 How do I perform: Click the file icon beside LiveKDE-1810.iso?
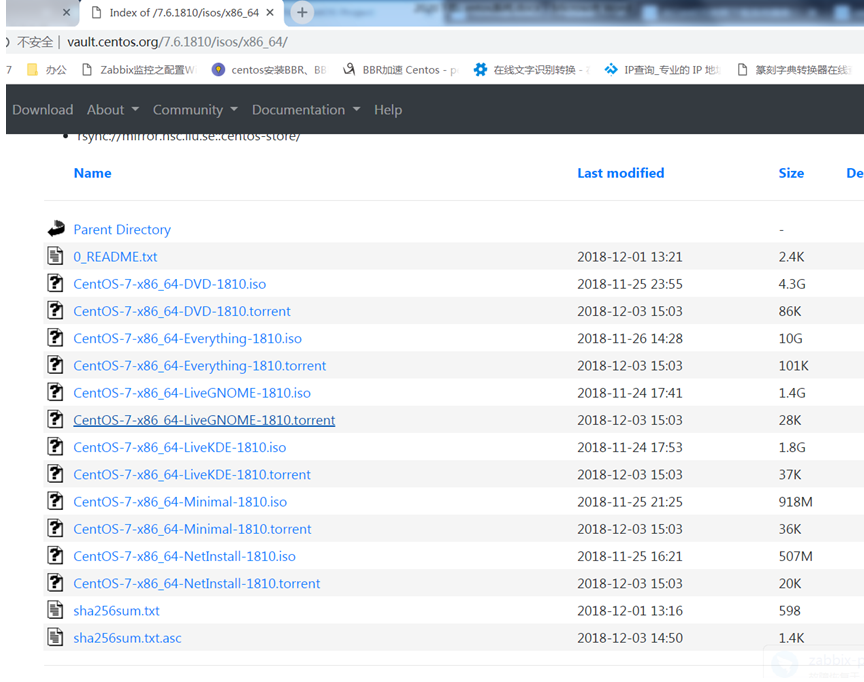click(55, 447)
